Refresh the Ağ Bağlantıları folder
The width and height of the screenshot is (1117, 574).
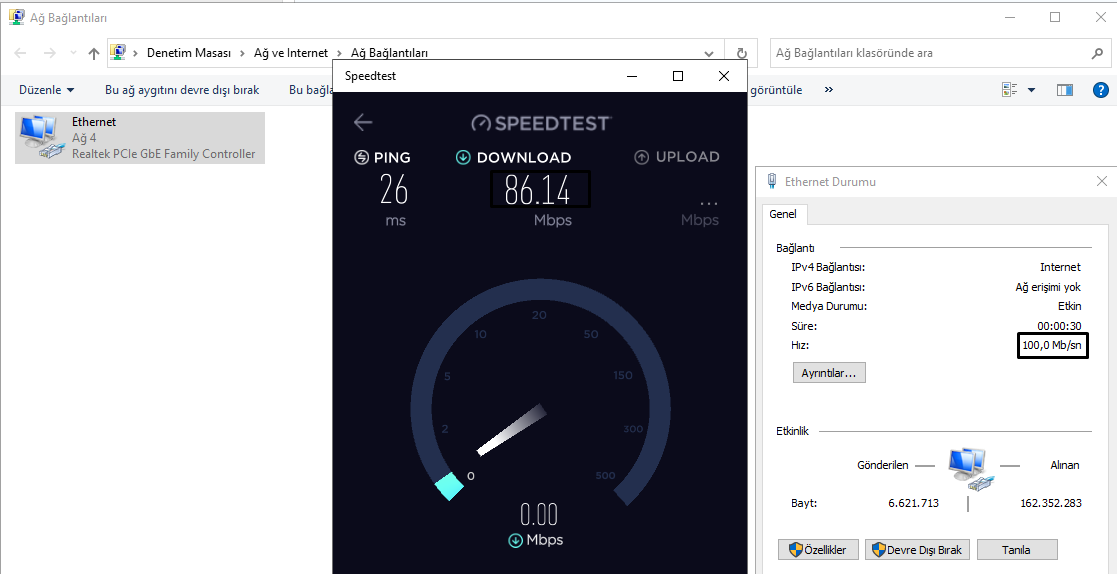tap(742, 53)
